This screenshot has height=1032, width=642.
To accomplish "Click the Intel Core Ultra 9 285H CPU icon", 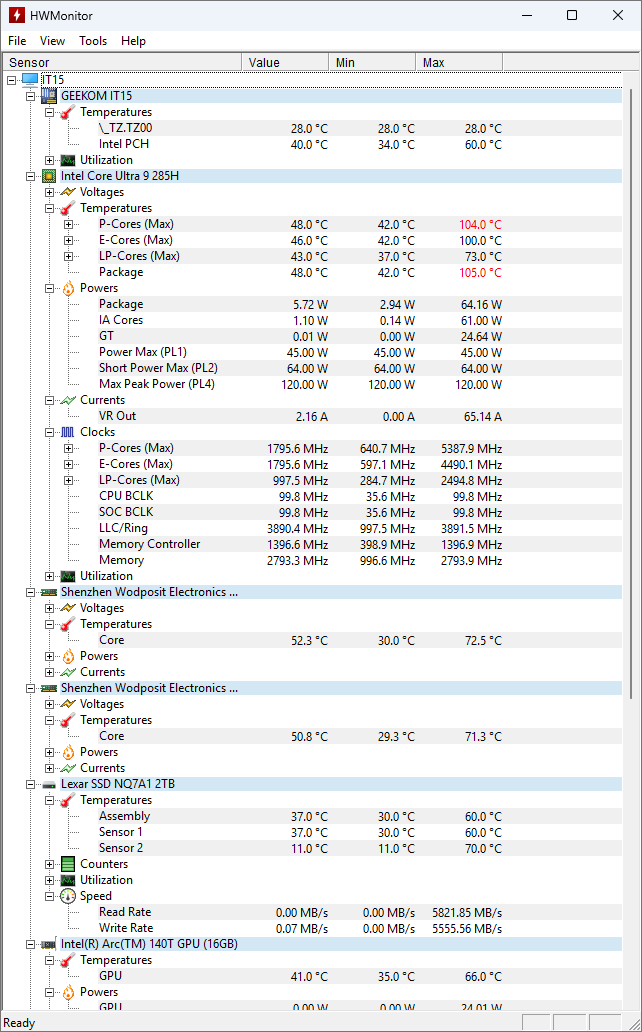I will pos(48,176).
